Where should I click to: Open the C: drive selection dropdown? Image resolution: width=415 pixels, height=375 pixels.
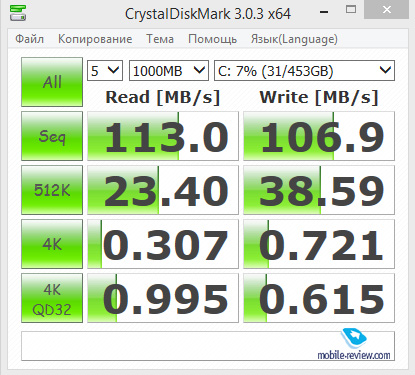[x=304, y=71]
